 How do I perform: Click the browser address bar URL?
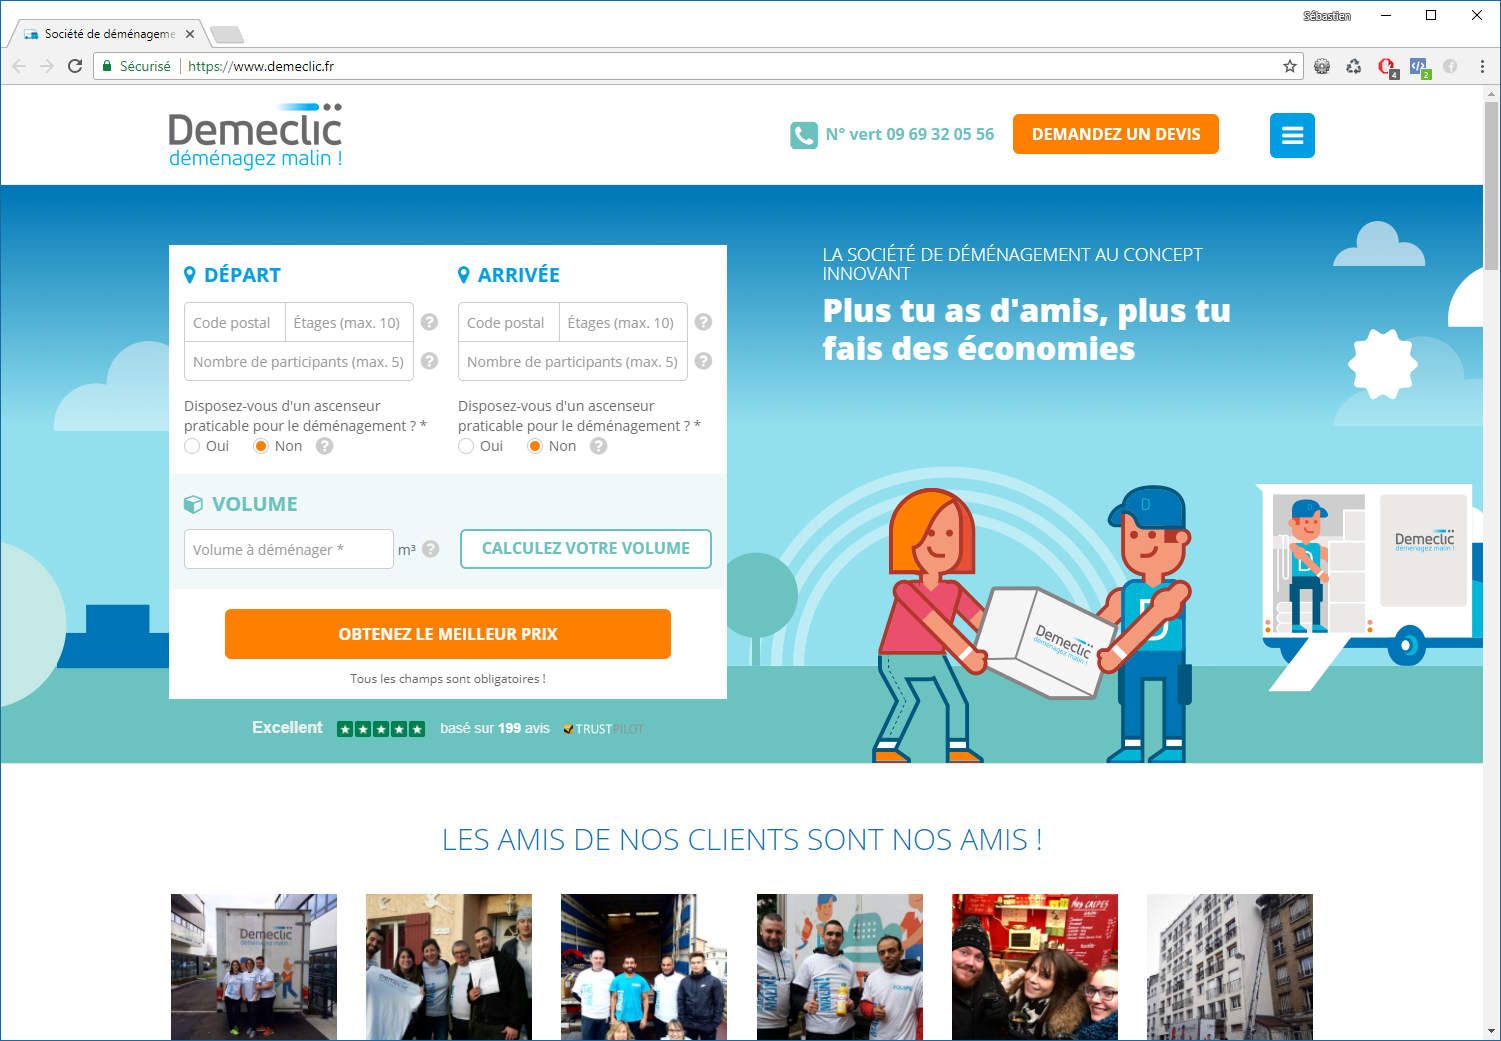pyautogui.click(x=261, y=66)
